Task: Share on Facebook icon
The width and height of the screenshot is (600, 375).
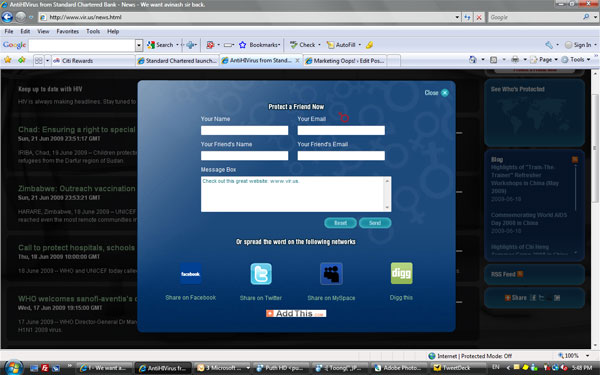Action: [191, 274]
